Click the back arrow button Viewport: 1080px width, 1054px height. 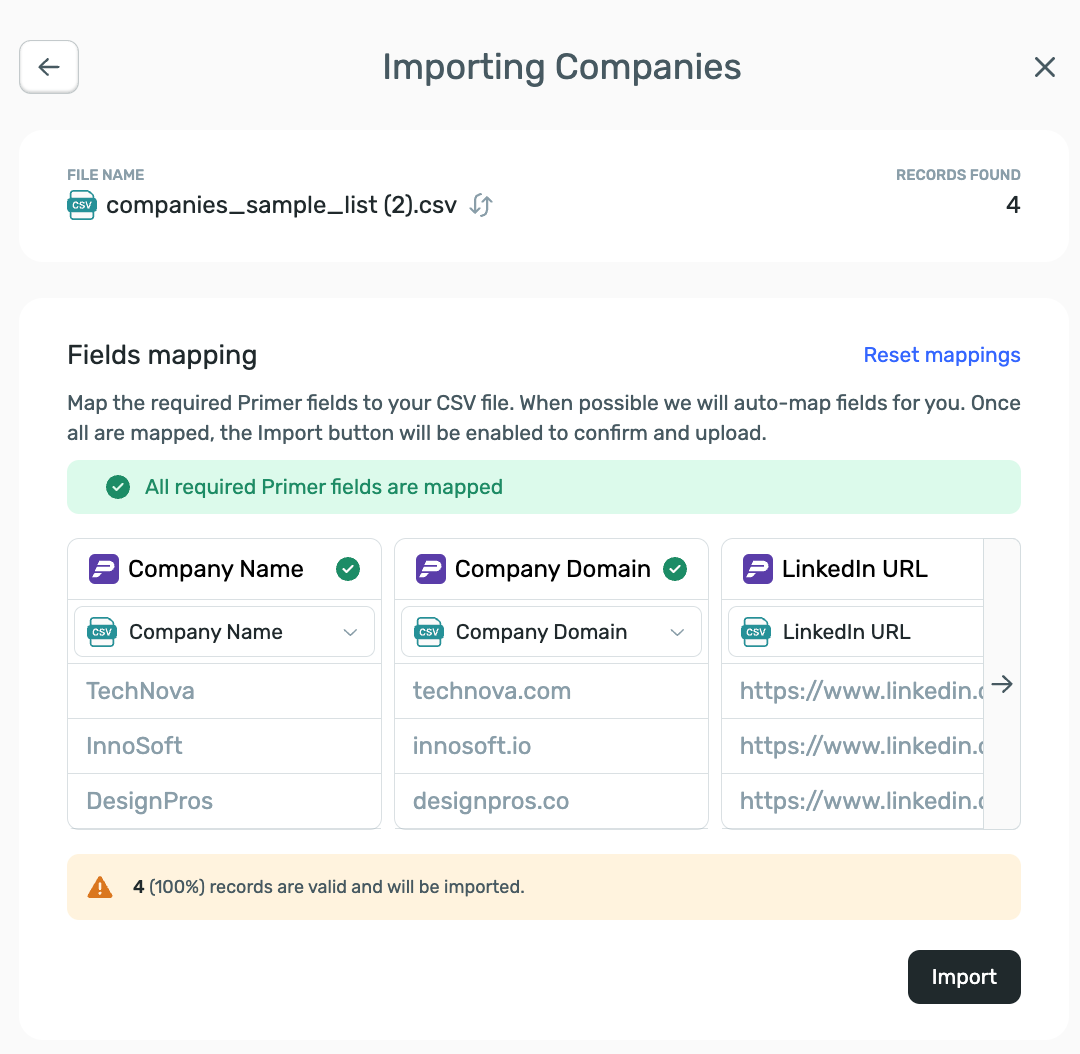pyautogui.click(x=49, y=67)
